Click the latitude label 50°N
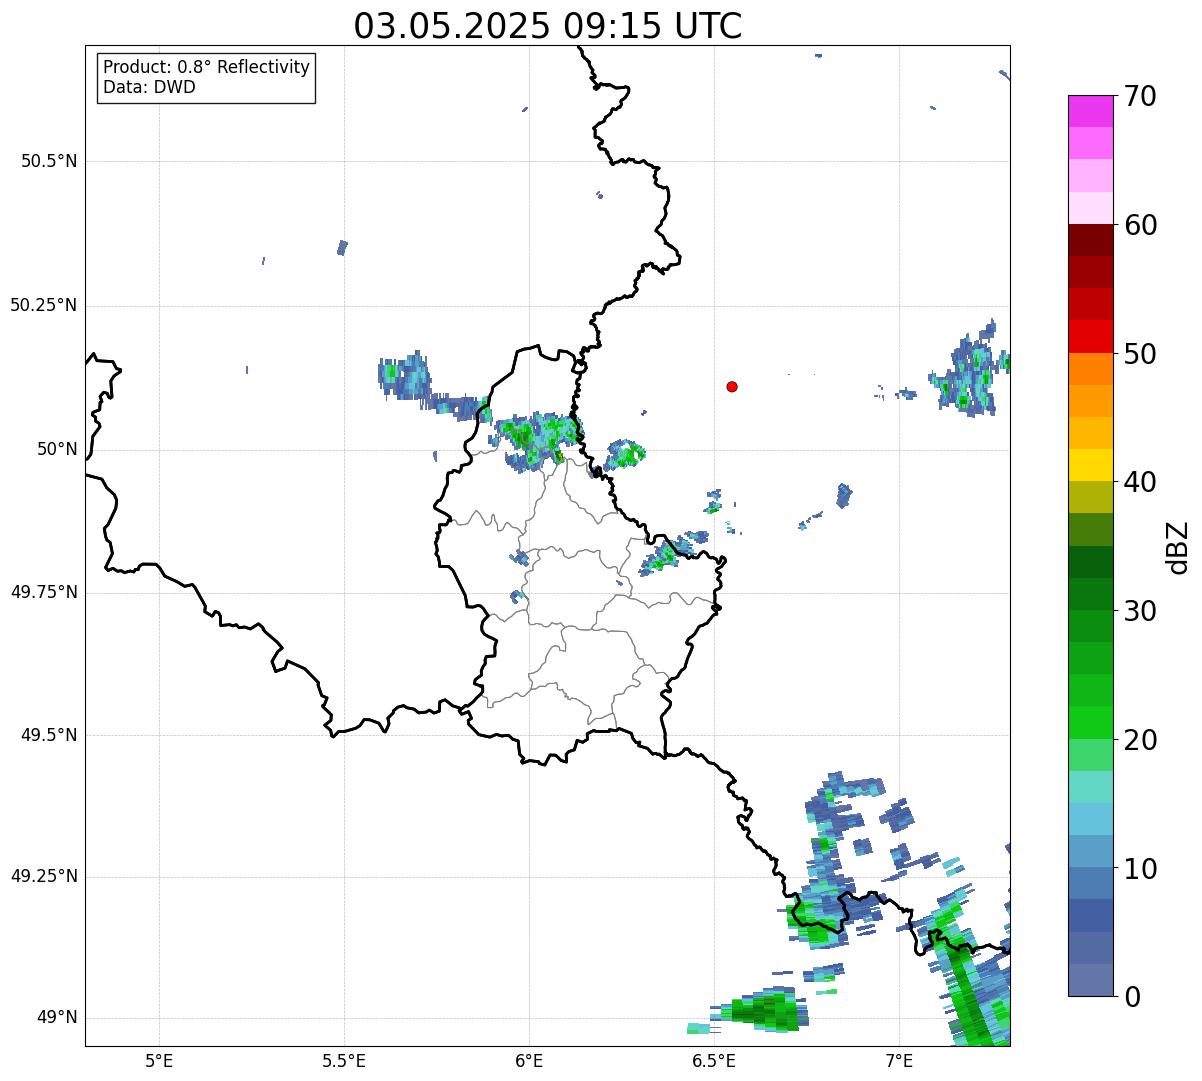The height and width of the screenshot is (1081, 1202). point(57,449)
